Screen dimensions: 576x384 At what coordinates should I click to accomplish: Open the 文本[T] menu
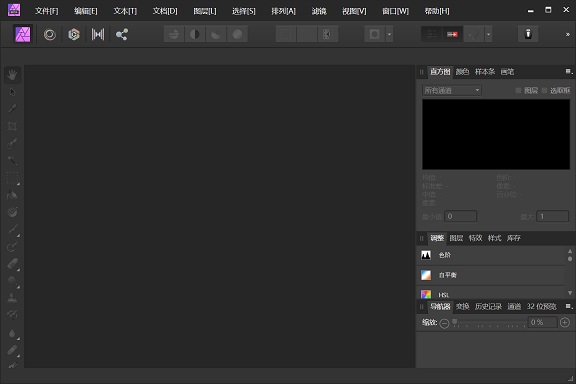pos(125,11)
